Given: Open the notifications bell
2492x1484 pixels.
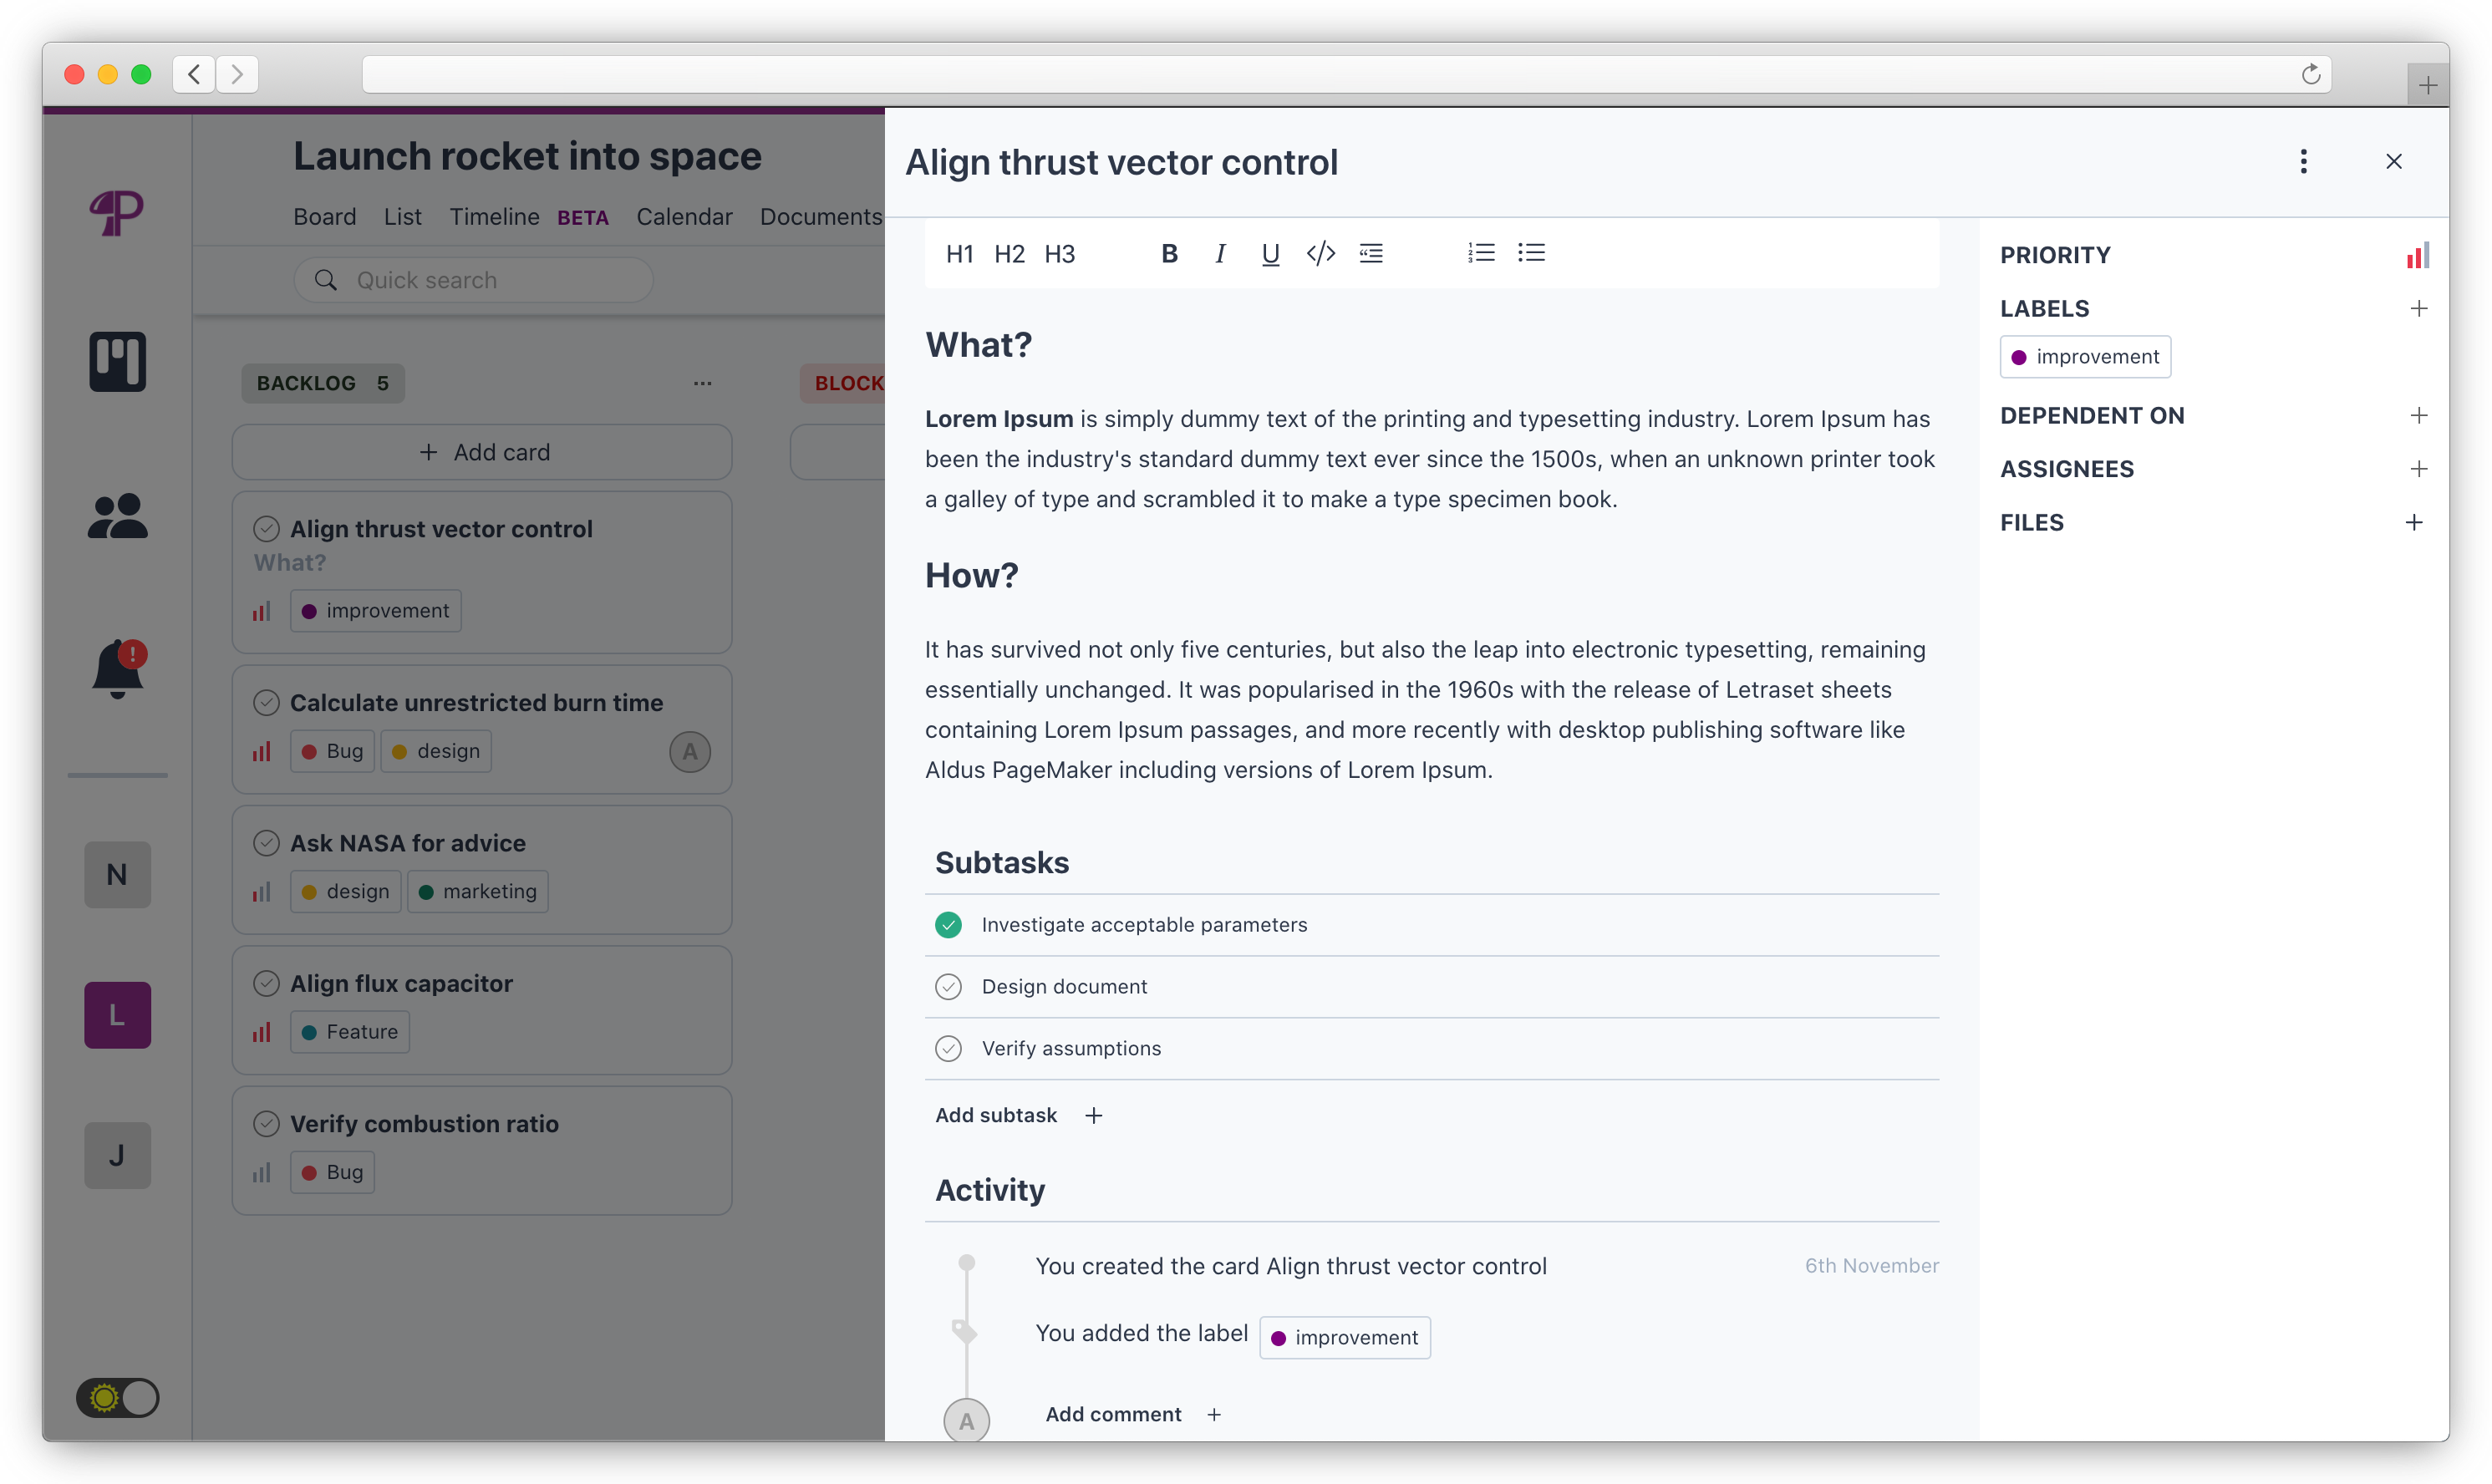Looking at the screenshot, I should [118, 668].
